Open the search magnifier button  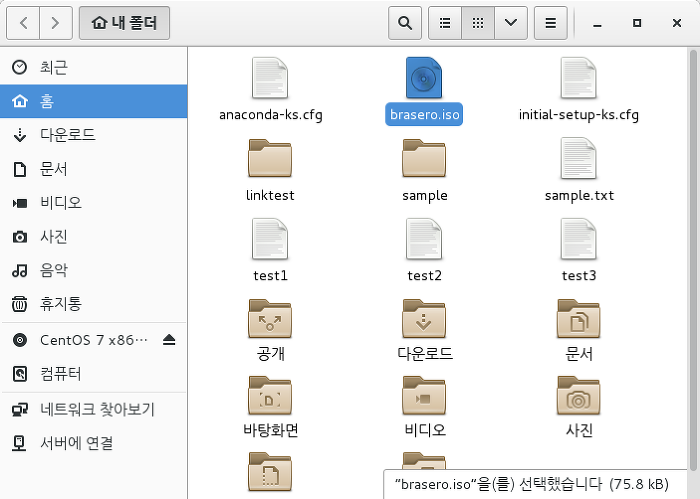click(405, 23)
